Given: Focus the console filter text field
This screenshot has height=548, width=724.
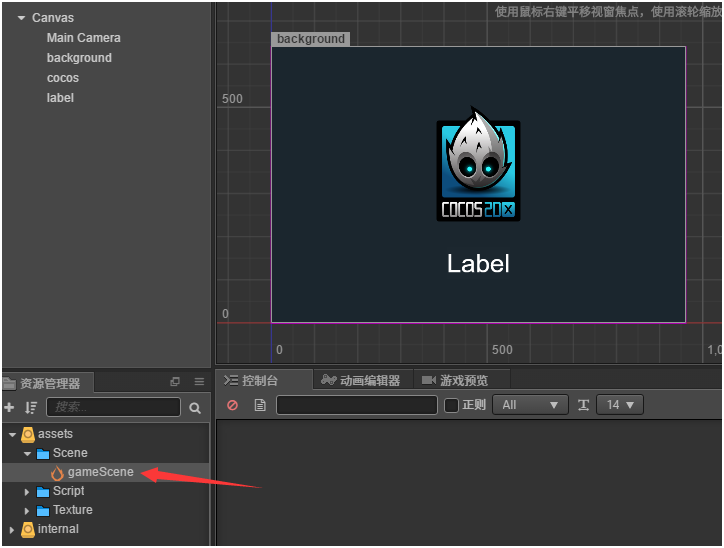Looking at the screenshot, I should (356, 405).
